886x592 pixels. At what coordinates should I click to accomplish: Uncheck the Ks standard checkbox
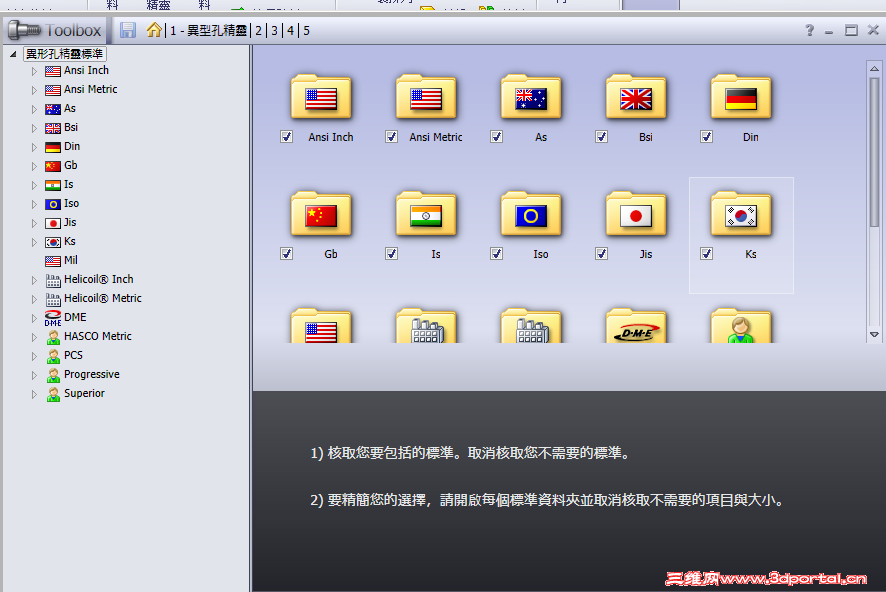707,254
